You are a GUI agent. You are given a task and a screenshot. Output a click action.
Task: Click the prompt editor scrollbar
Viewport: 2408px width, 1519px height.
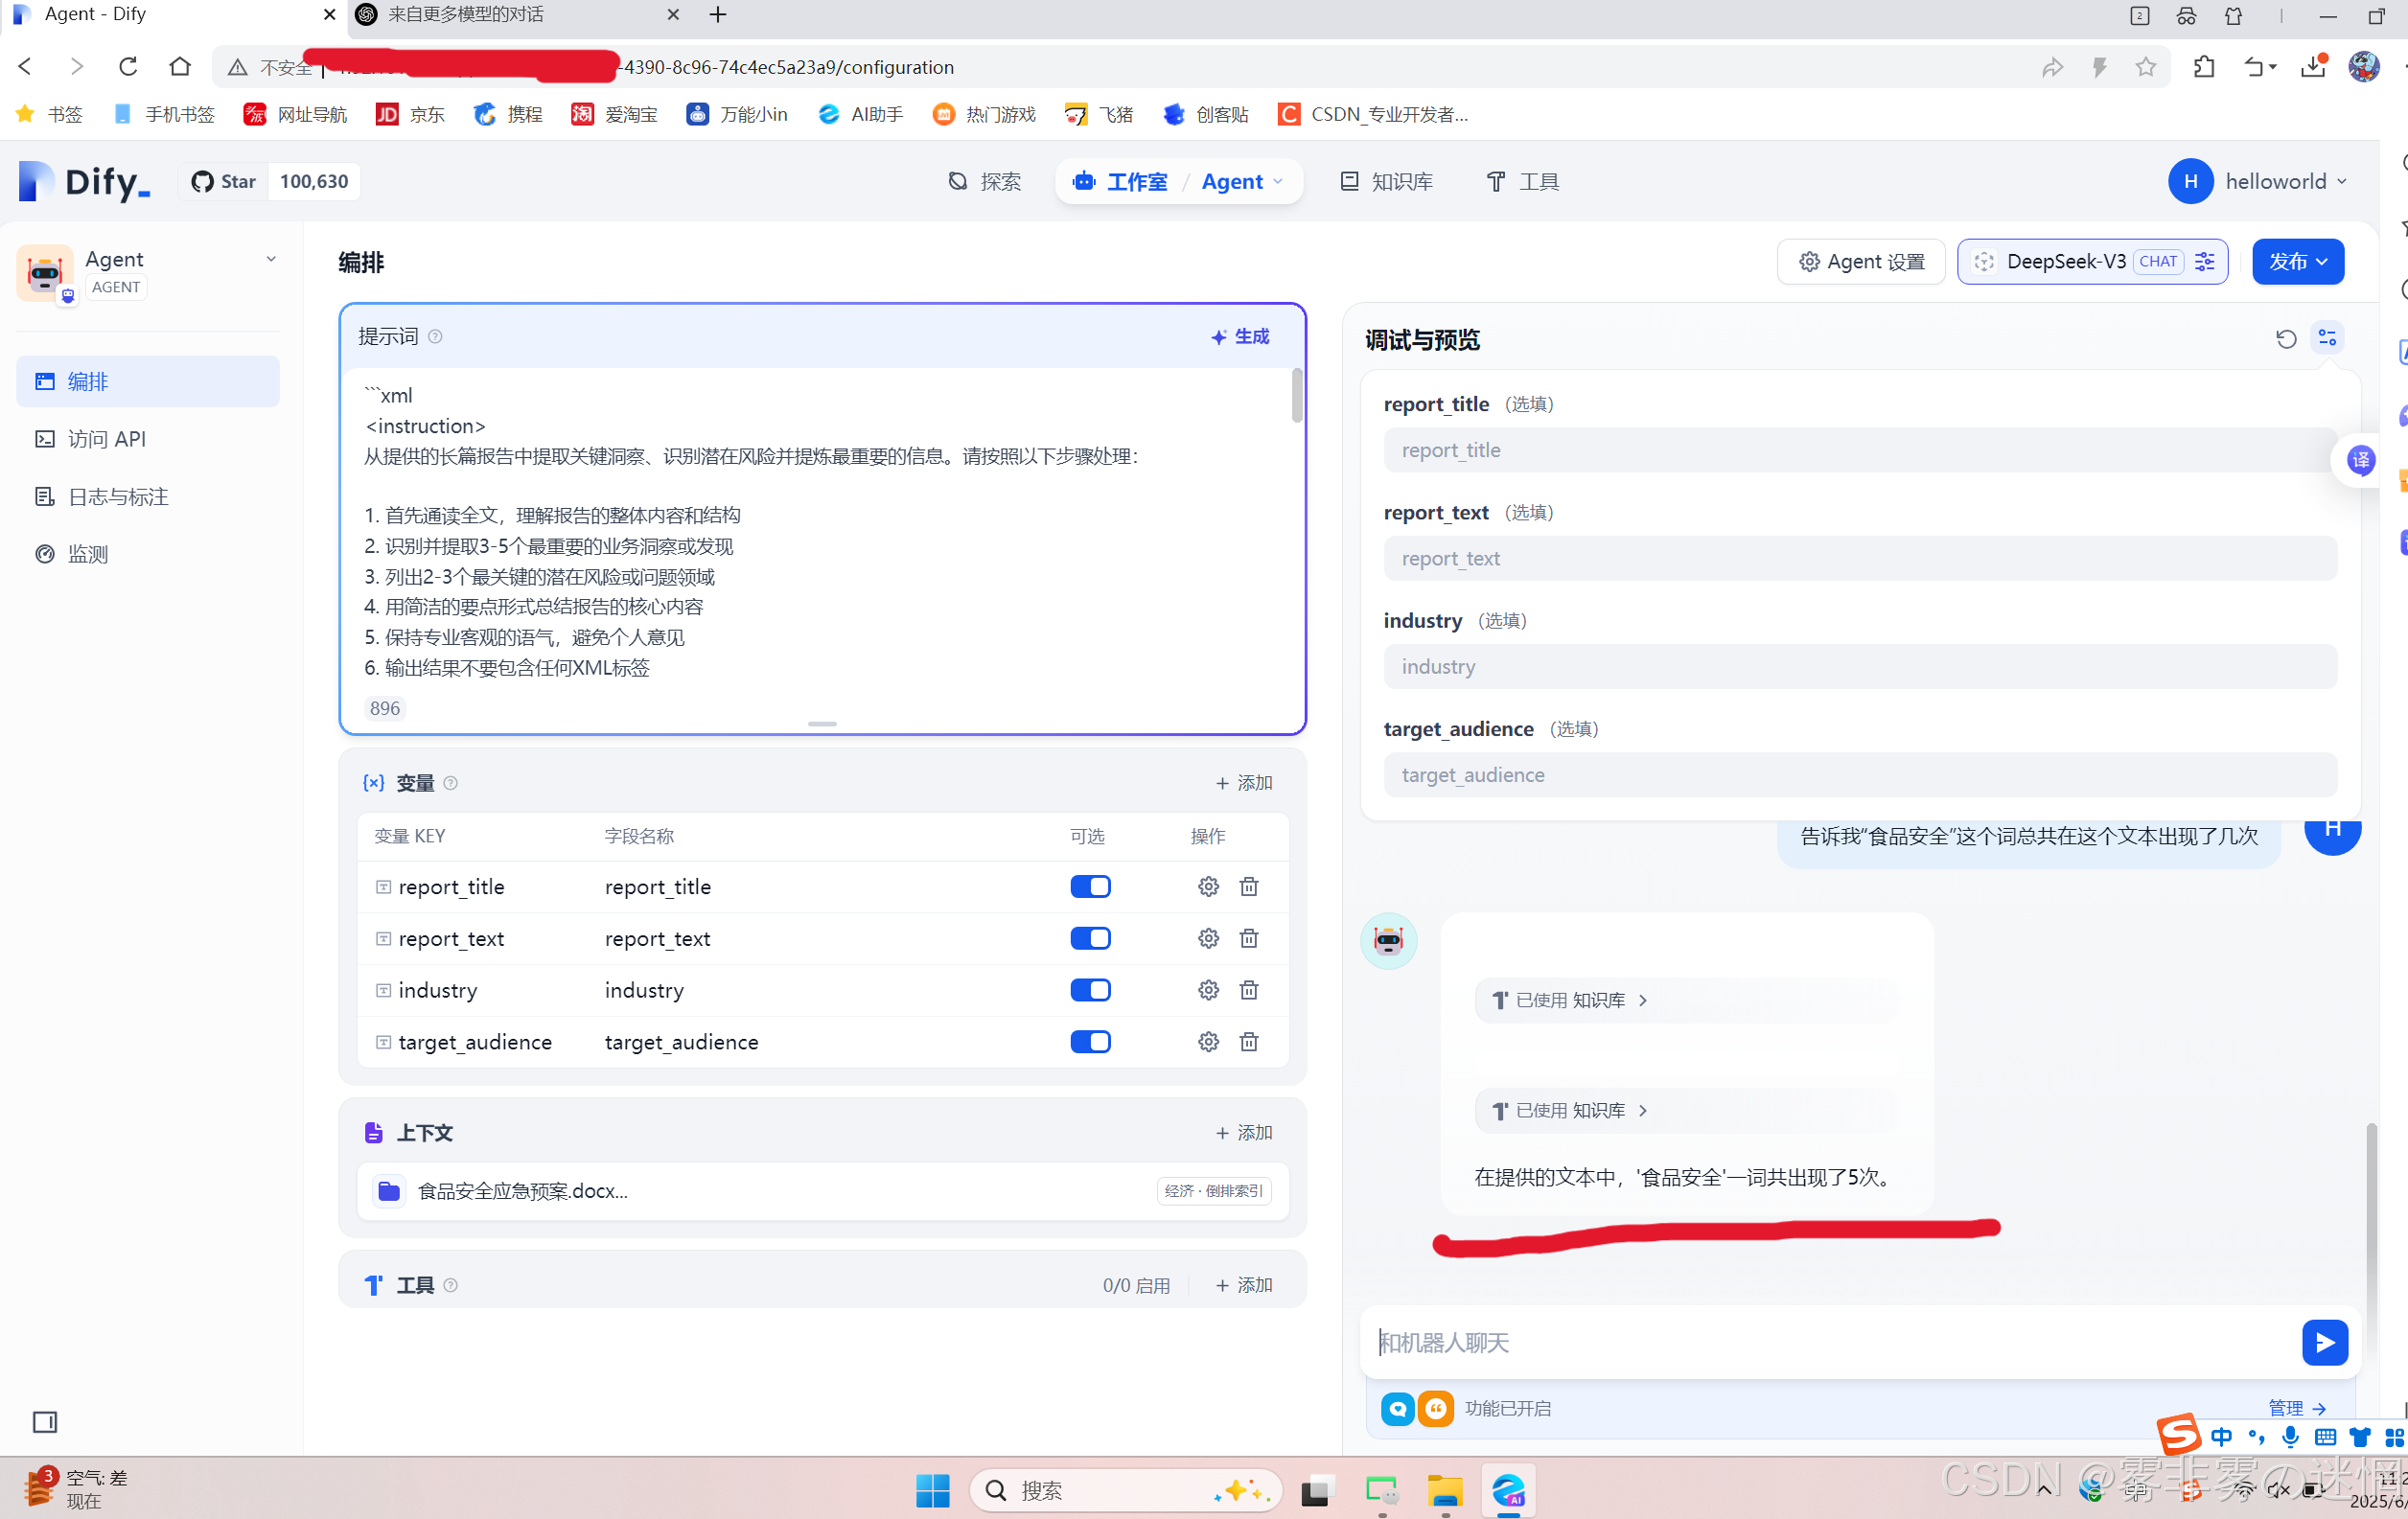coord(1296,396)
